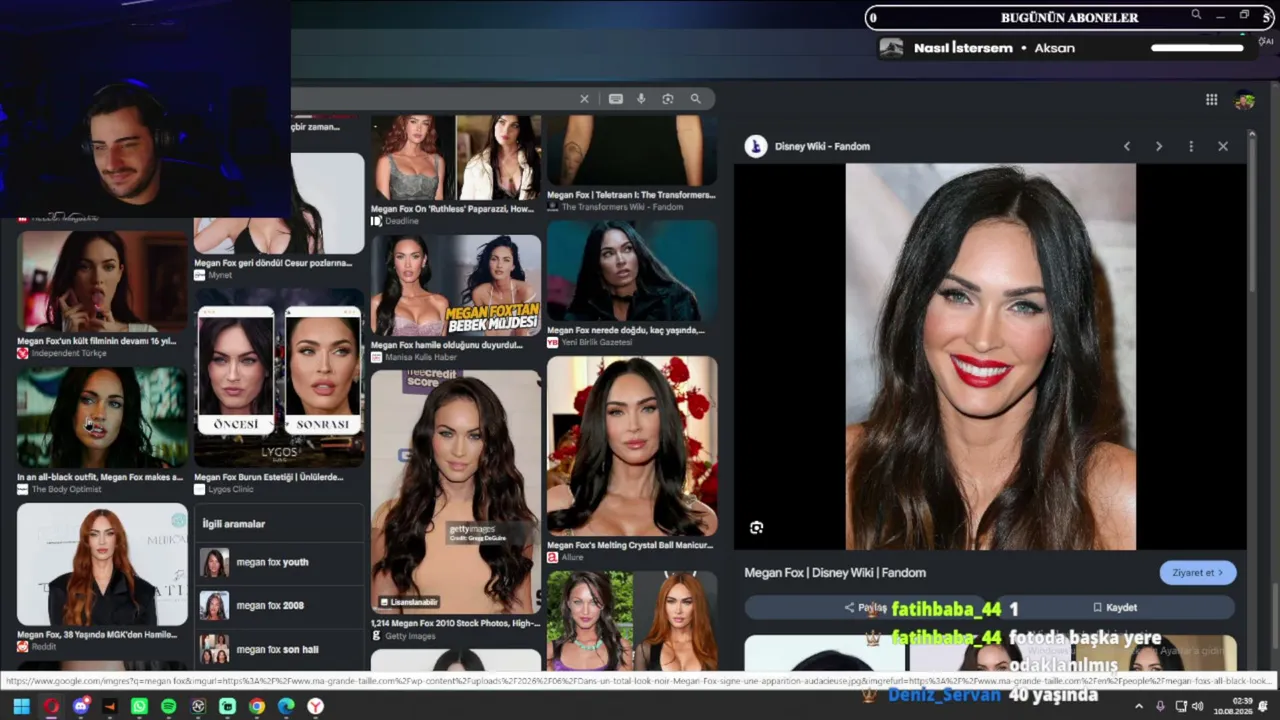Open the preview panel's three-dot menu
Viewport: 1280px width, 720px height.
(x=1191, y=146)
